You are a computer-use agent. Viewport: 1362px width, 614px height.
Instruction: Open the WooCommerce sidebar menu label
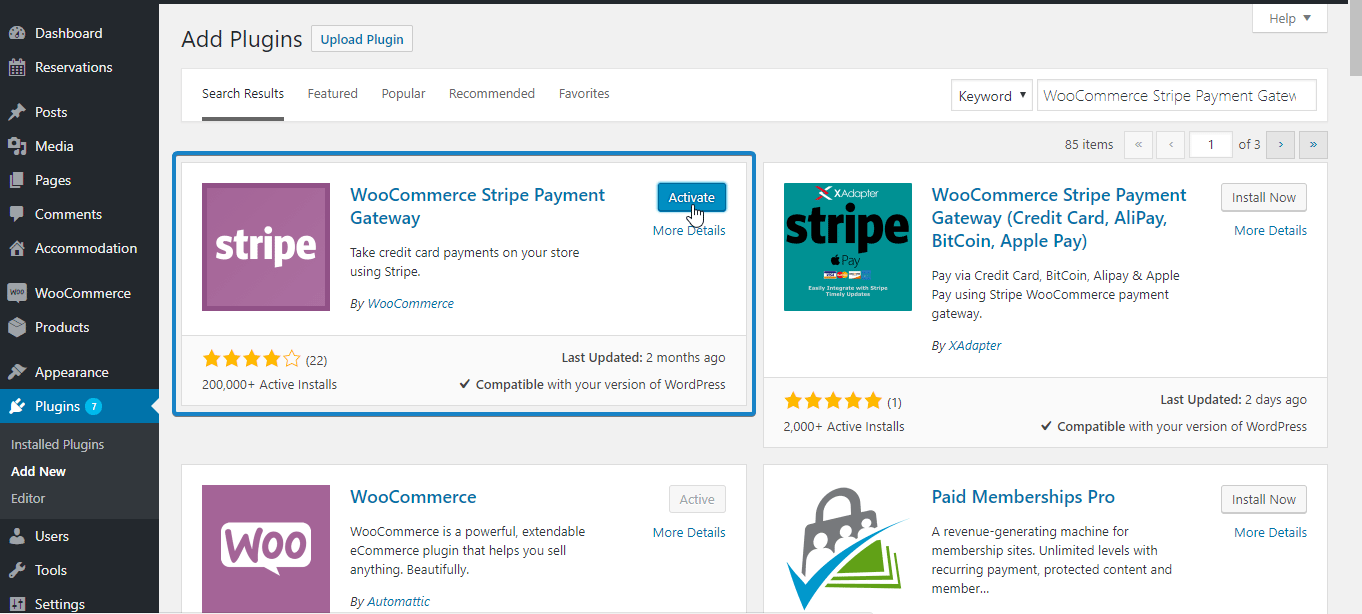click(83, 293)
